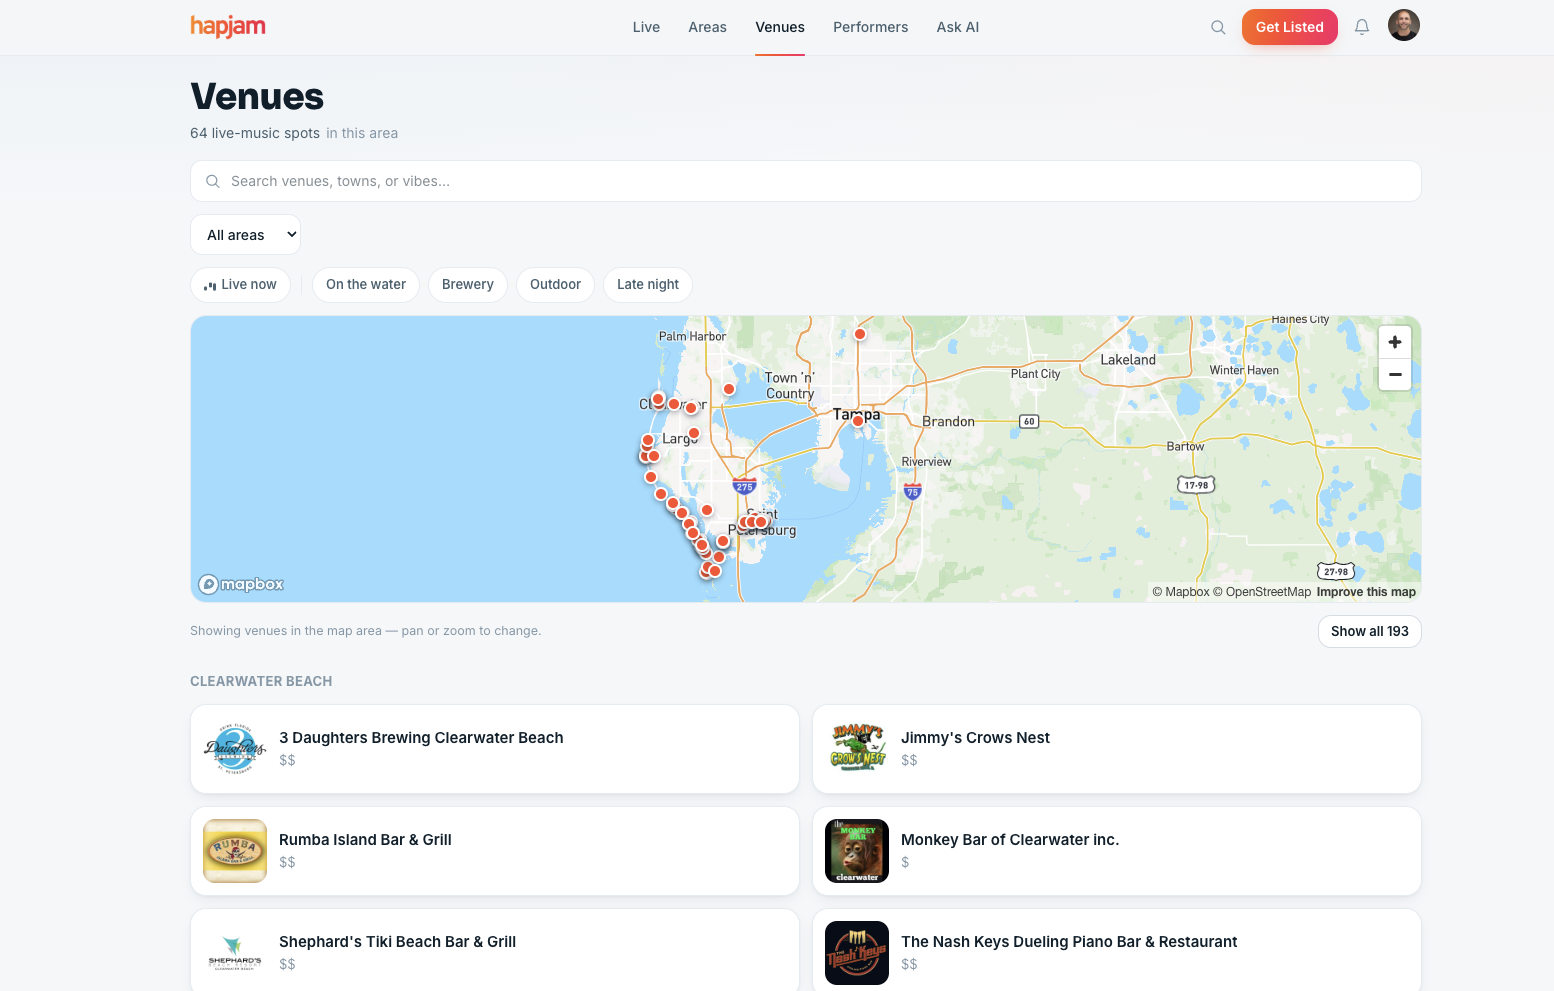Toggle the Outdoor filter chip

point(555,285)
